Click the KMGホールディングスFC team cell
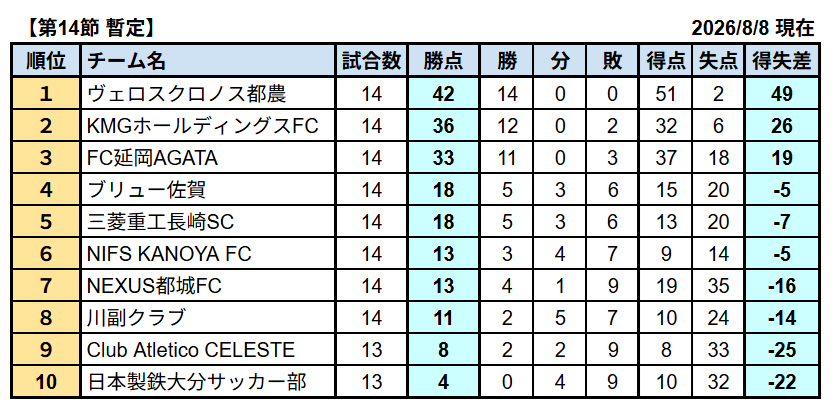This screenshot has height=413, width=834. 207,127
